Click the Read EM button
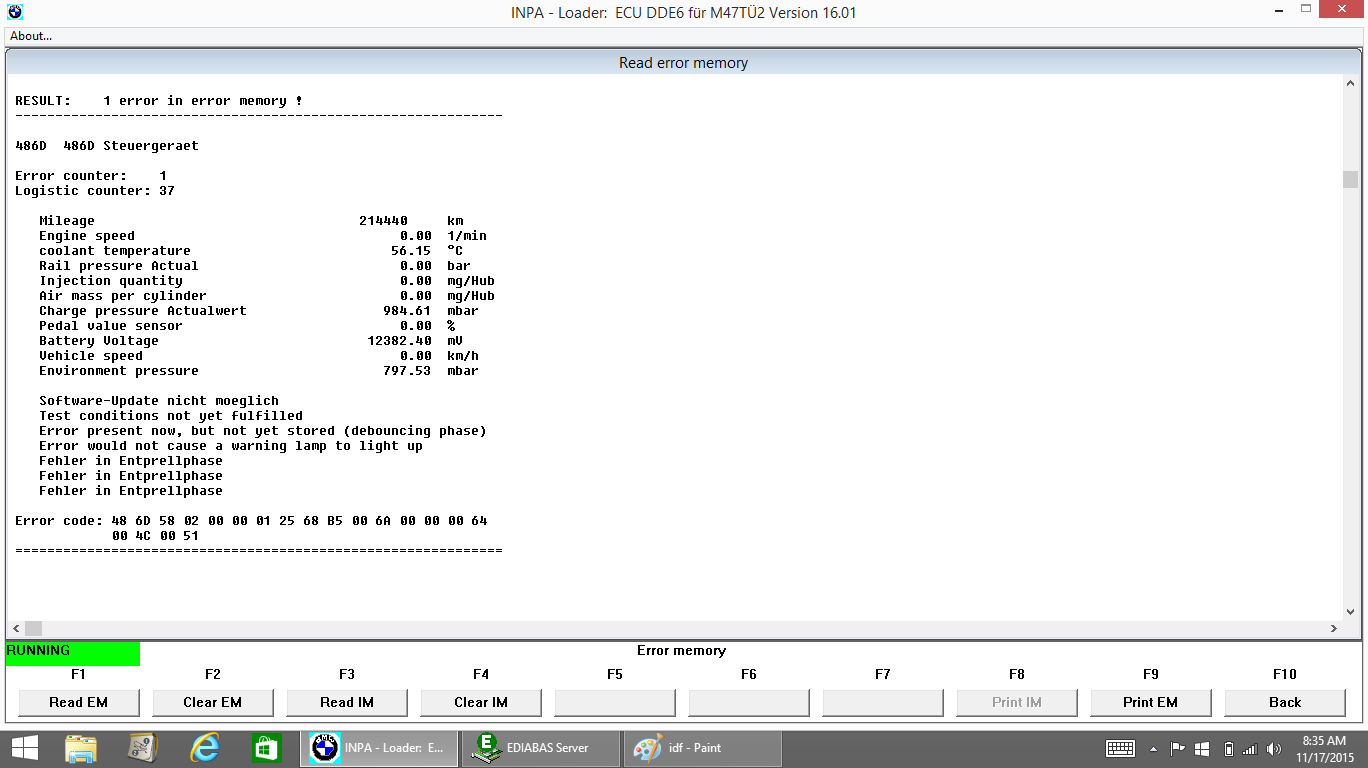This screenshot has width=1368, height=768. [x=79, y=702]
